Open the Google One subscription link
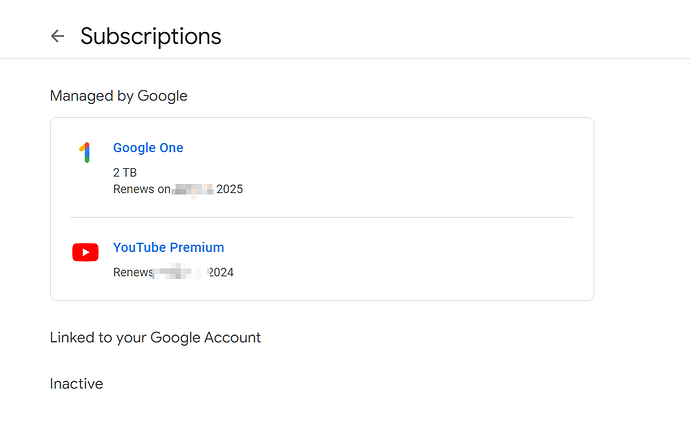690x421 pixels. coord(148,148)
